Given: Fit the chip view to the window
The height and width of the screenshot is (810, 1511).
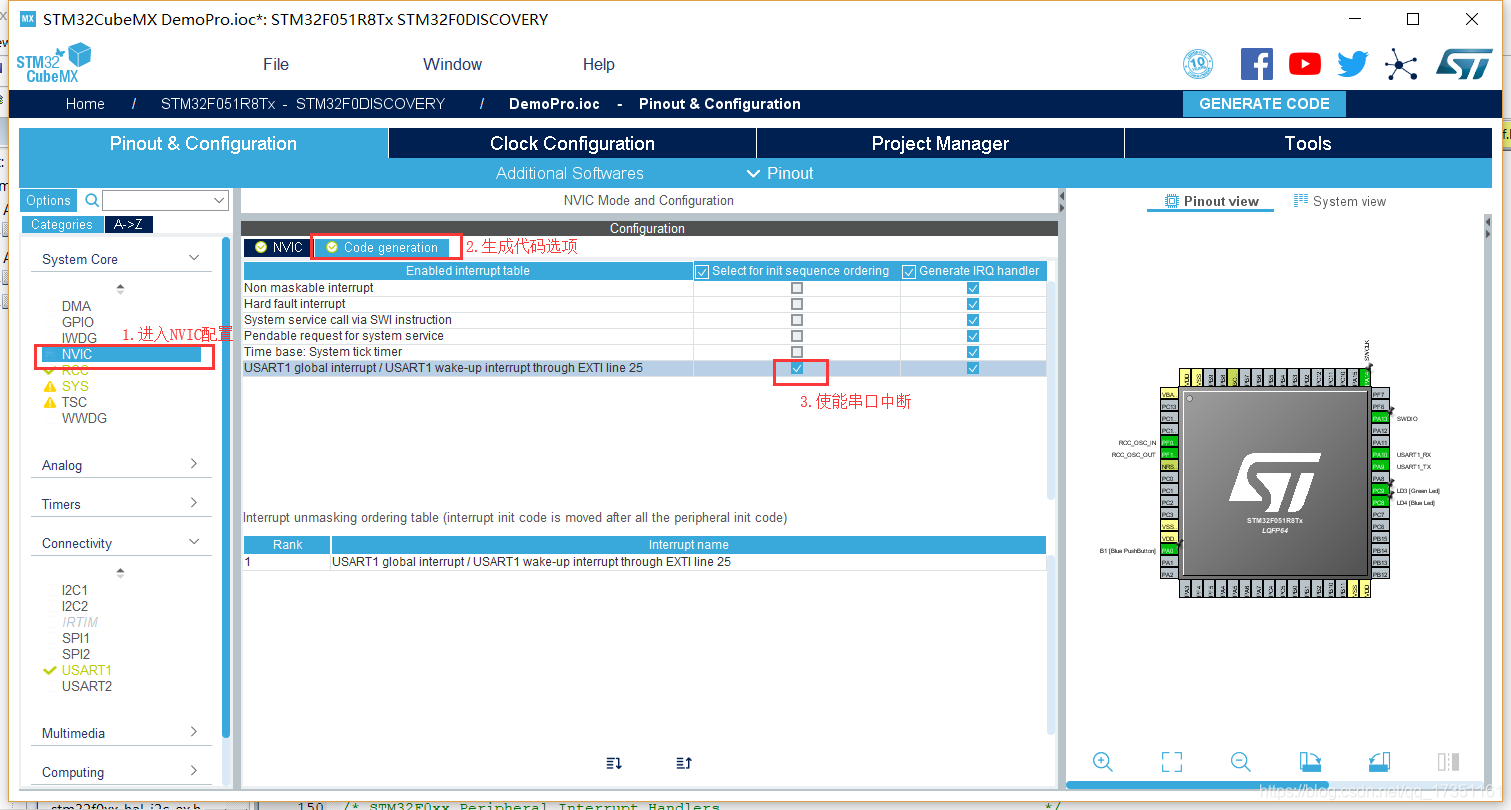Looking at the screenshot, I should (x=1172, y=762).
